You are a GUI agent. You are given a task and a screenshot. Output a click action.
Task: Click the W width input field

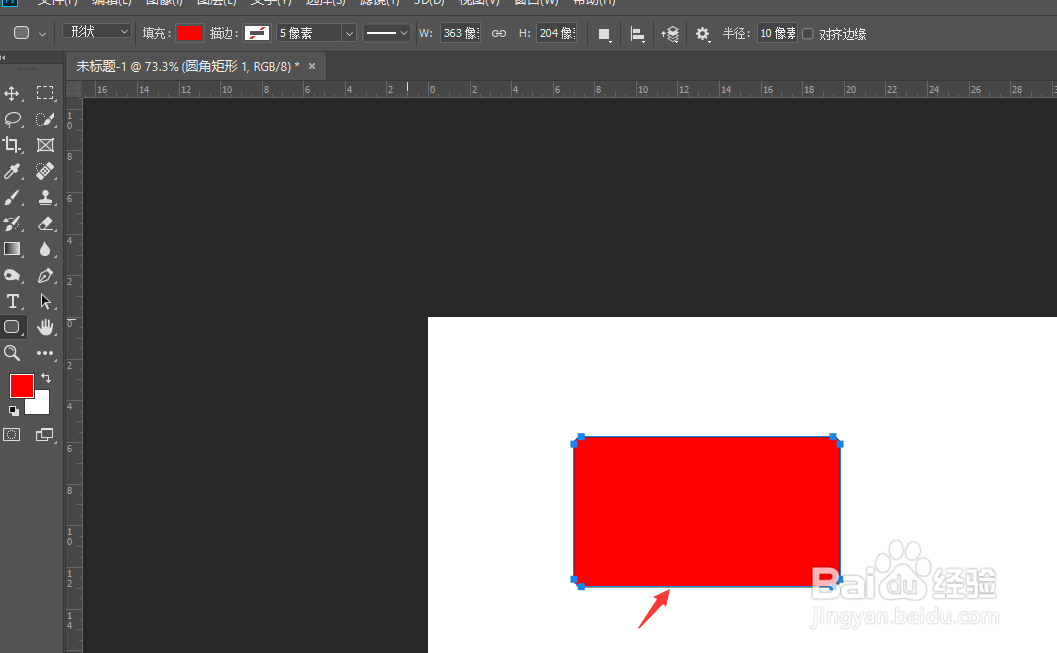(x=460, y=33)
